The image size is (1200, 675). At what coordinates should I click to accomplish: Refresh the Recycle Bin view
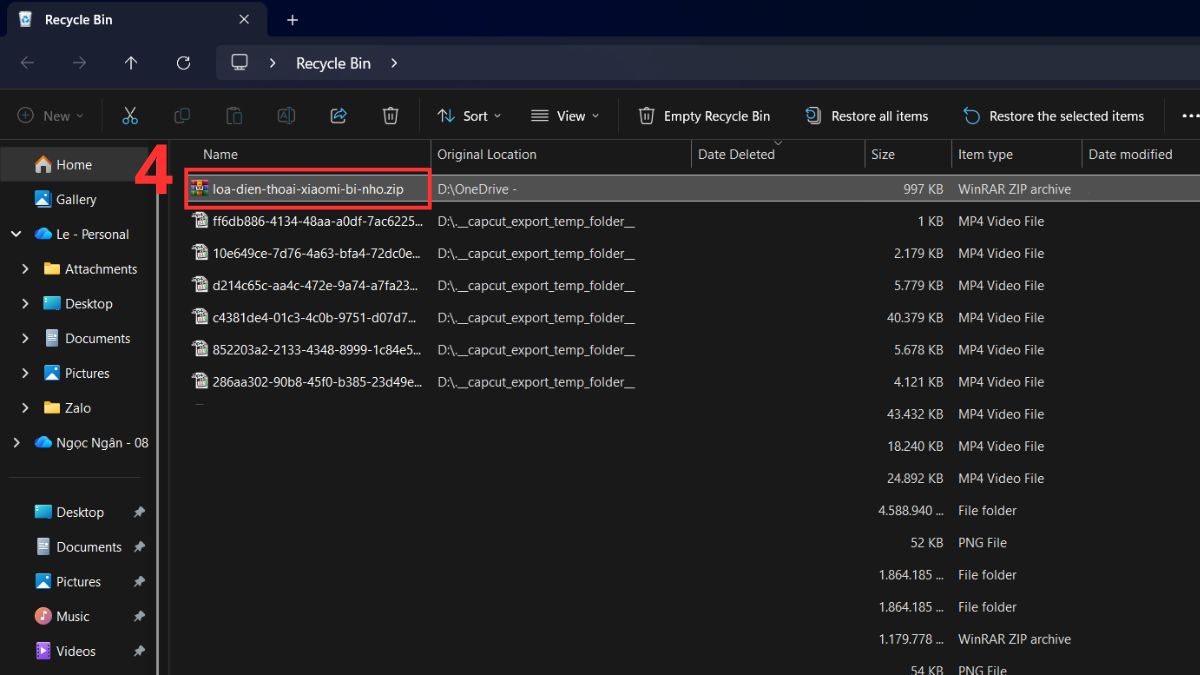click(183, 62)
